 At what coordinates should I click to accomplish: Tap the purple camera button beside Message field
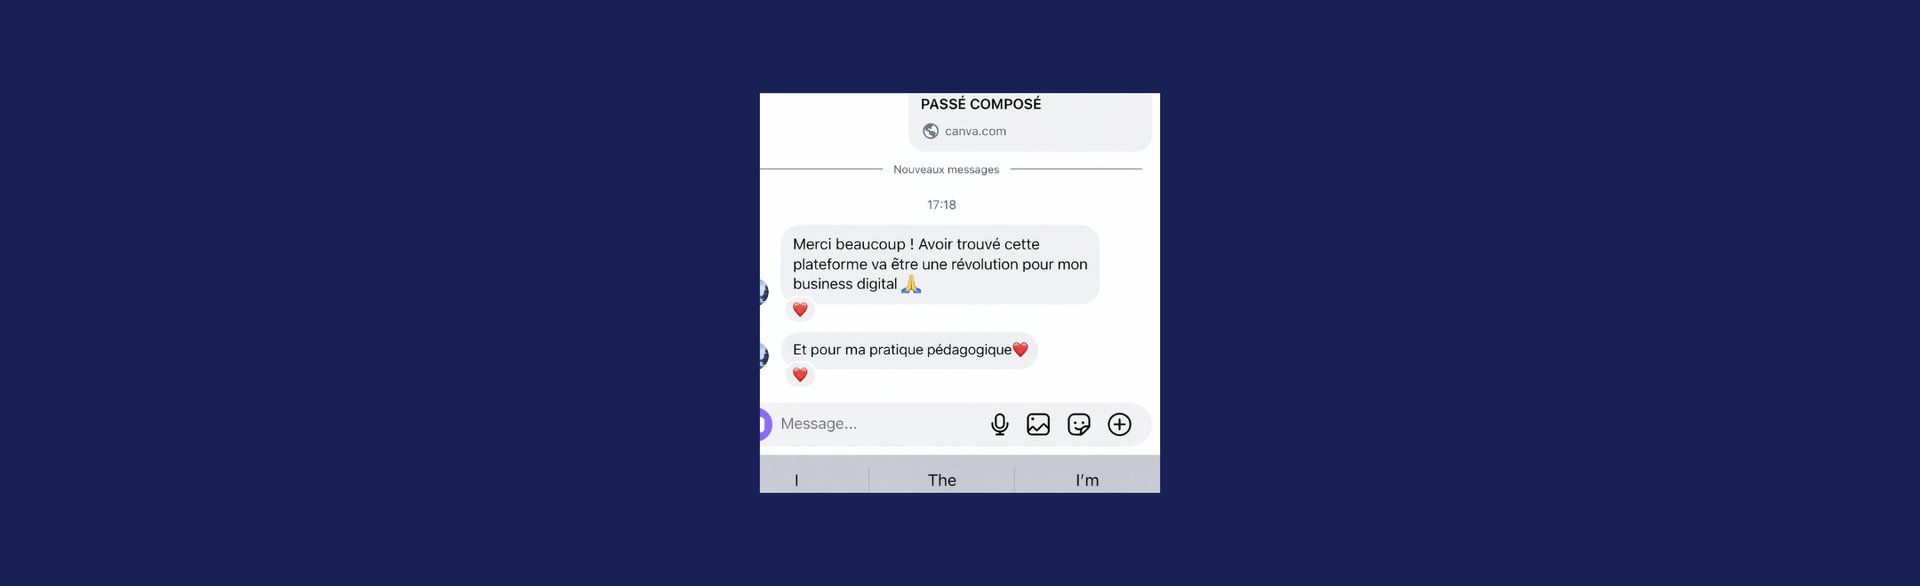pos(765,424)
